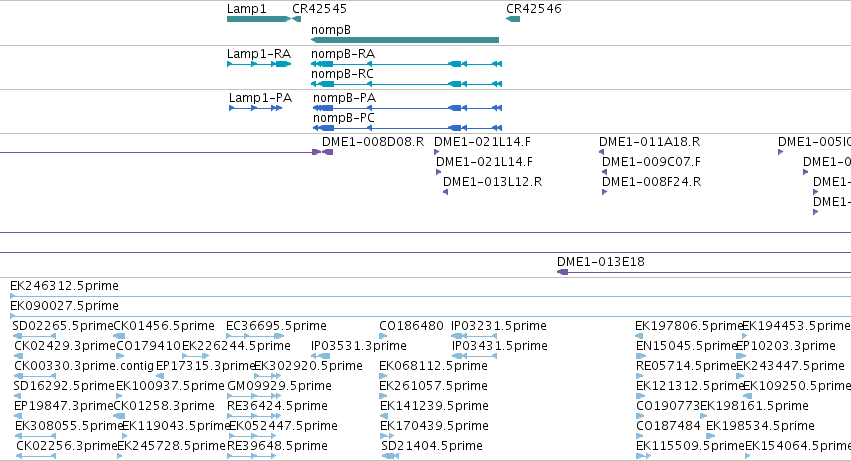The width and height of the screenshot is (851, 461).
Task: Click the DME1-011A18.R feature
Action: pos(601,152)
